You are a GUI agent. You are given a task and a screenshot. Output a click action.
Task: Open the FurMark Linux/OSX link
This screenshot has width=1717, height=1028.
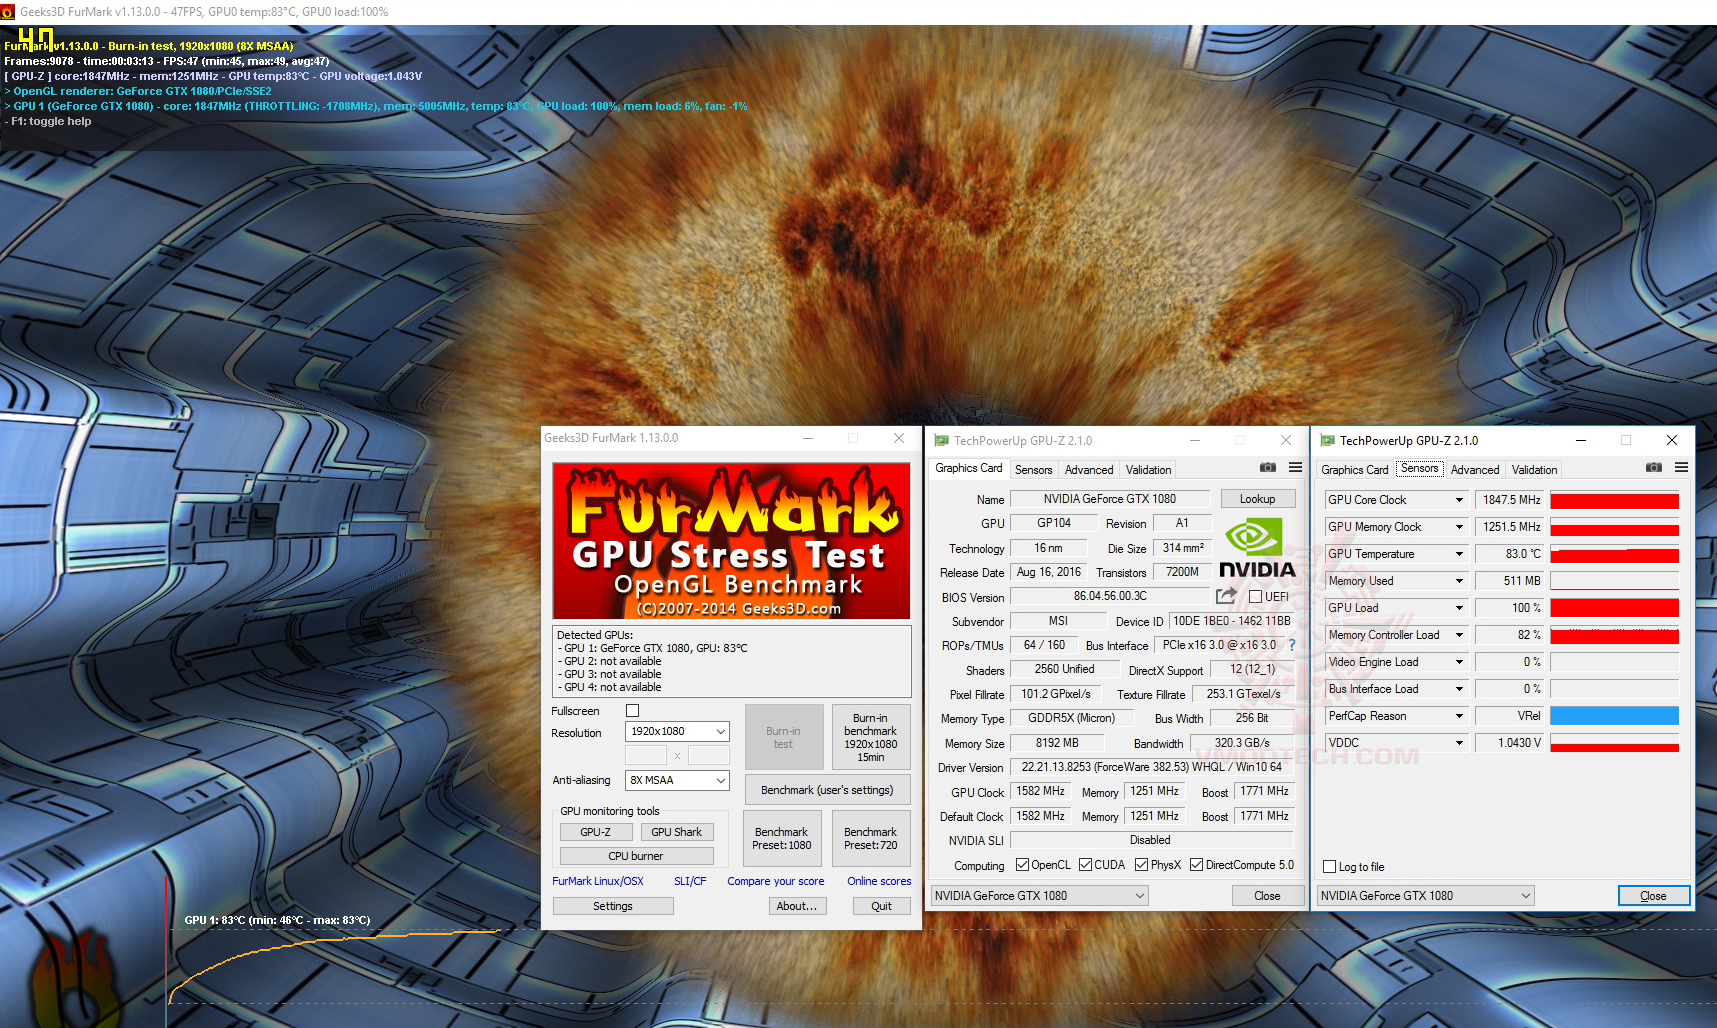point(598,881)
